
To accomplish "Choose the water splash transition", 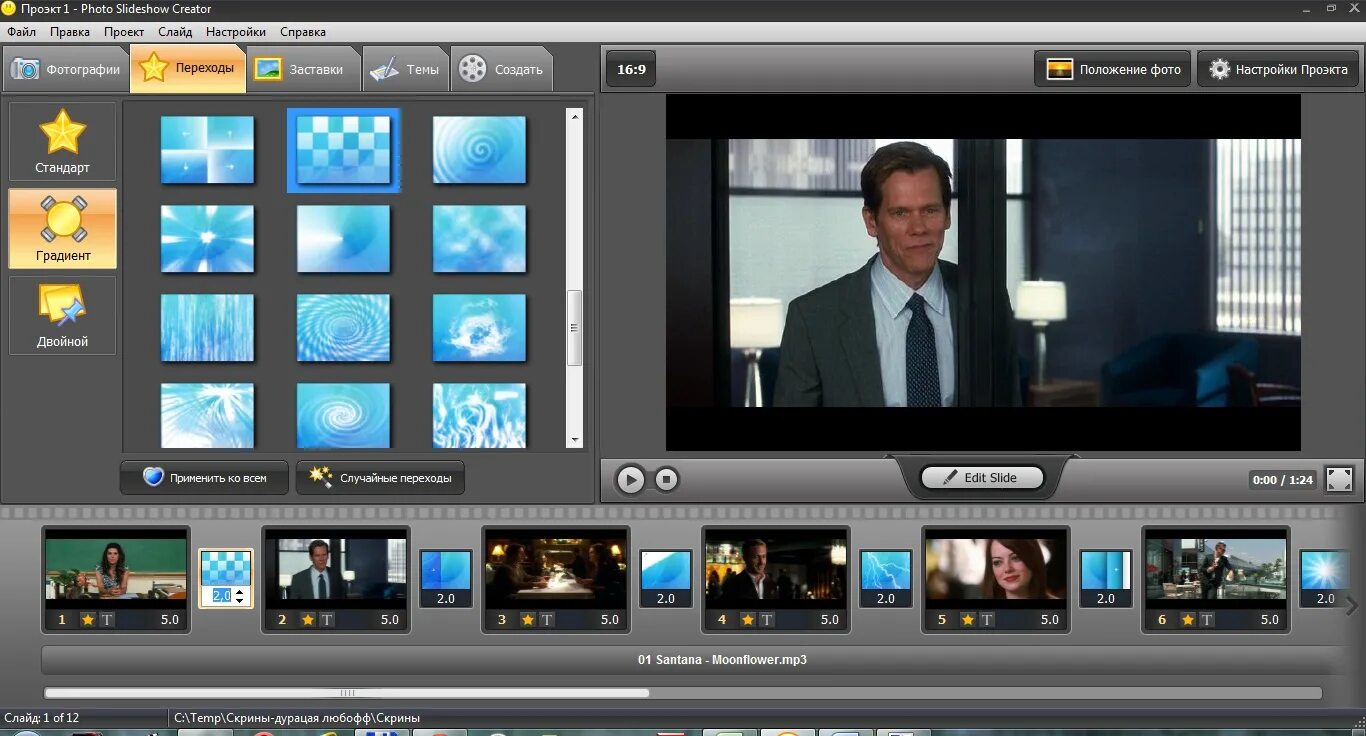I will (x=479, y=328).
